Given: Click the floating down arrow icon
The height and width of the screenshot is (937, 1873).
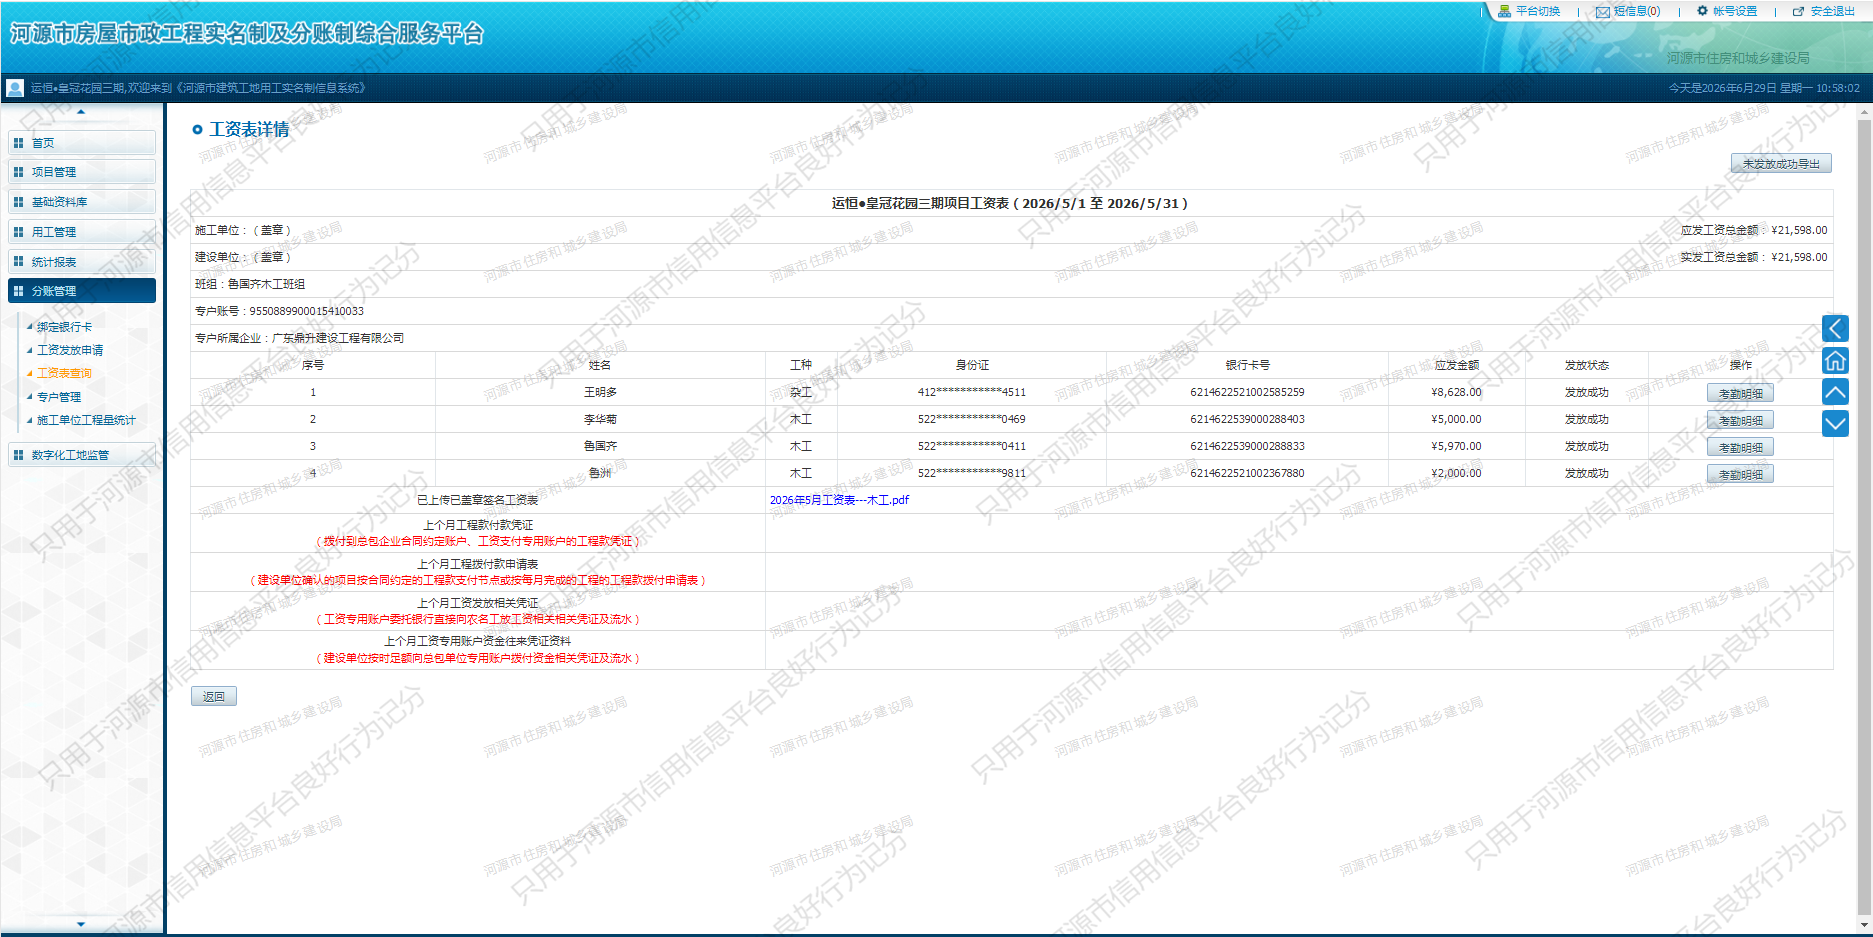Looking at the screenshot, I should tap(1835, 424).
